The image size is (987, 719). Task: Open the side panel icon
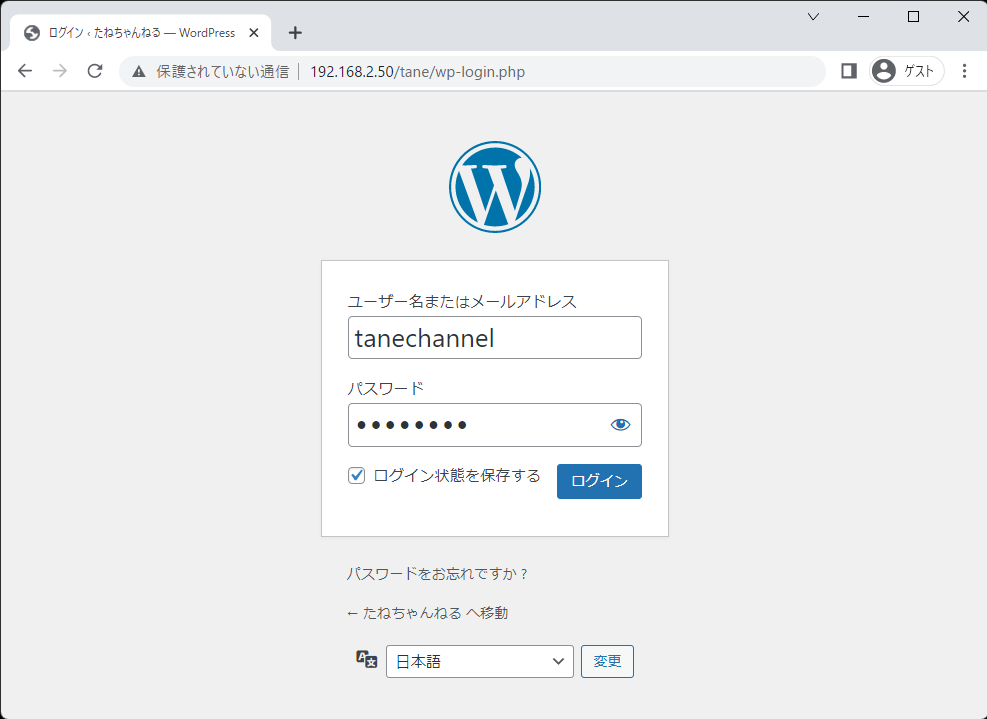click(849, 71)
